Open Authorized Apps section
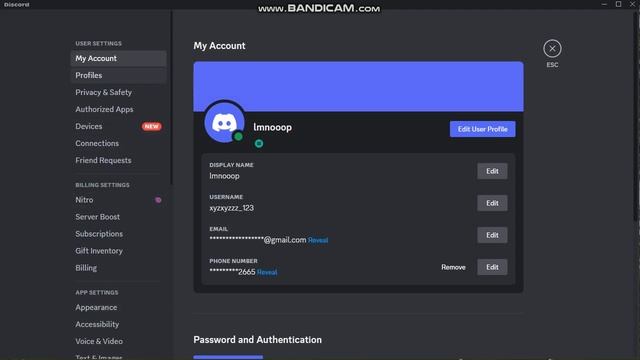 click(118, 109)
